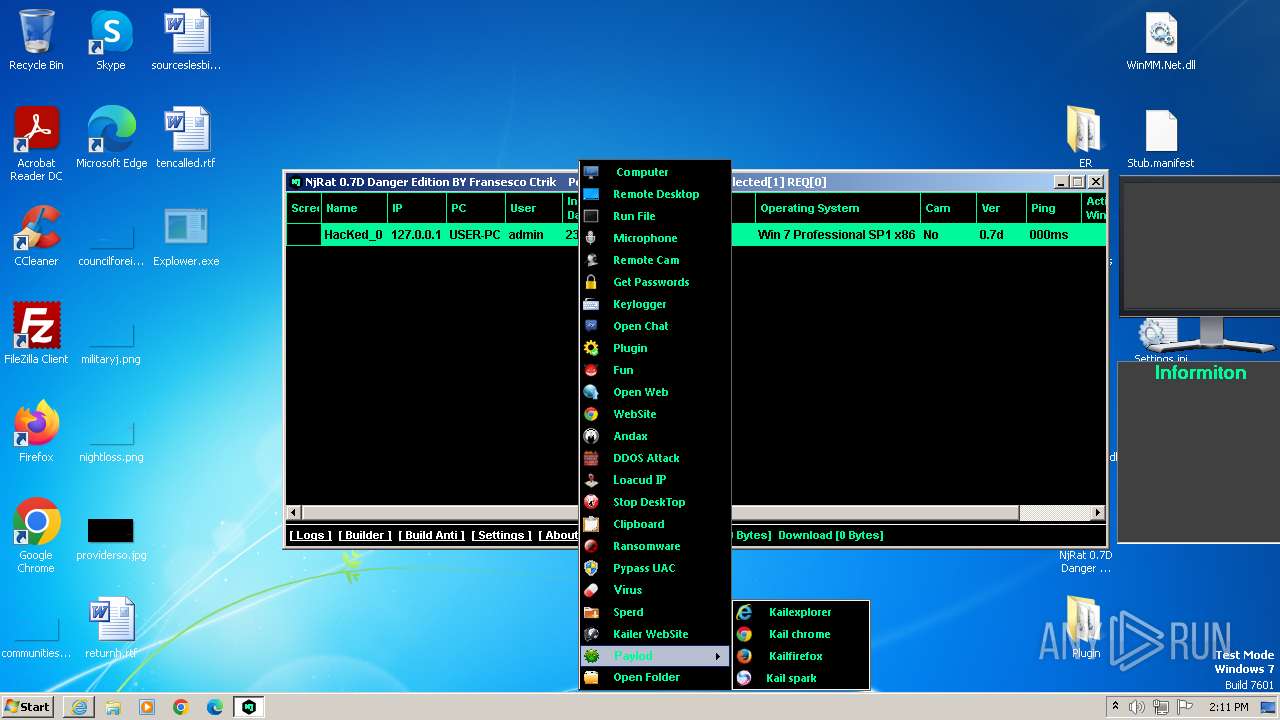Select the Remote Desktop menu icon

coord(591,194)
